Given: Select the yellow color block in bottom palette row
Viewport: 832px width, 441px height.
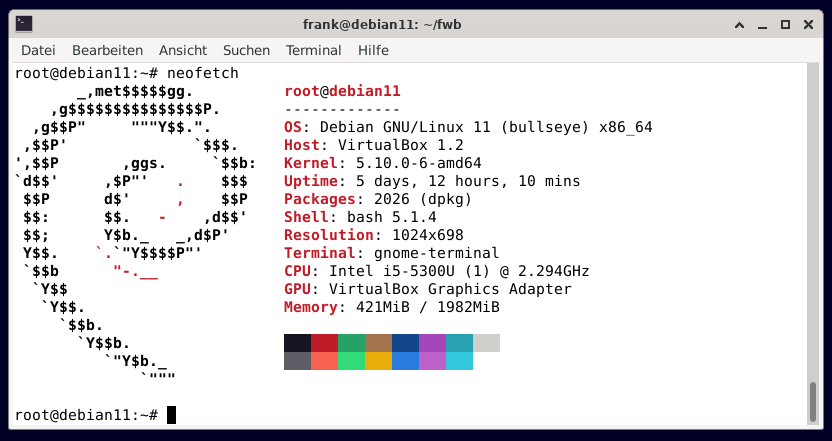Looking at the screenshot, I should (378, 361).
